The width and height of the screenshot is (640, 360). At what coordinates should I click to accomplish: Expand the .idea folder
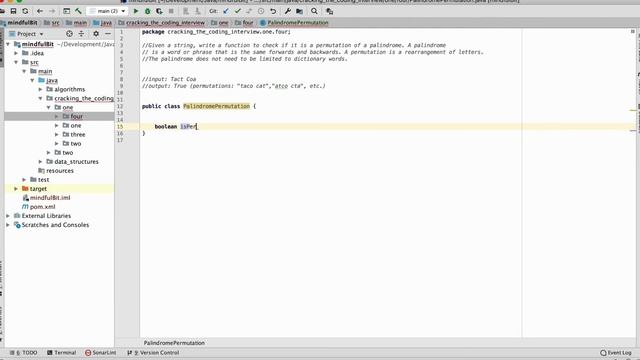(16, 53)
